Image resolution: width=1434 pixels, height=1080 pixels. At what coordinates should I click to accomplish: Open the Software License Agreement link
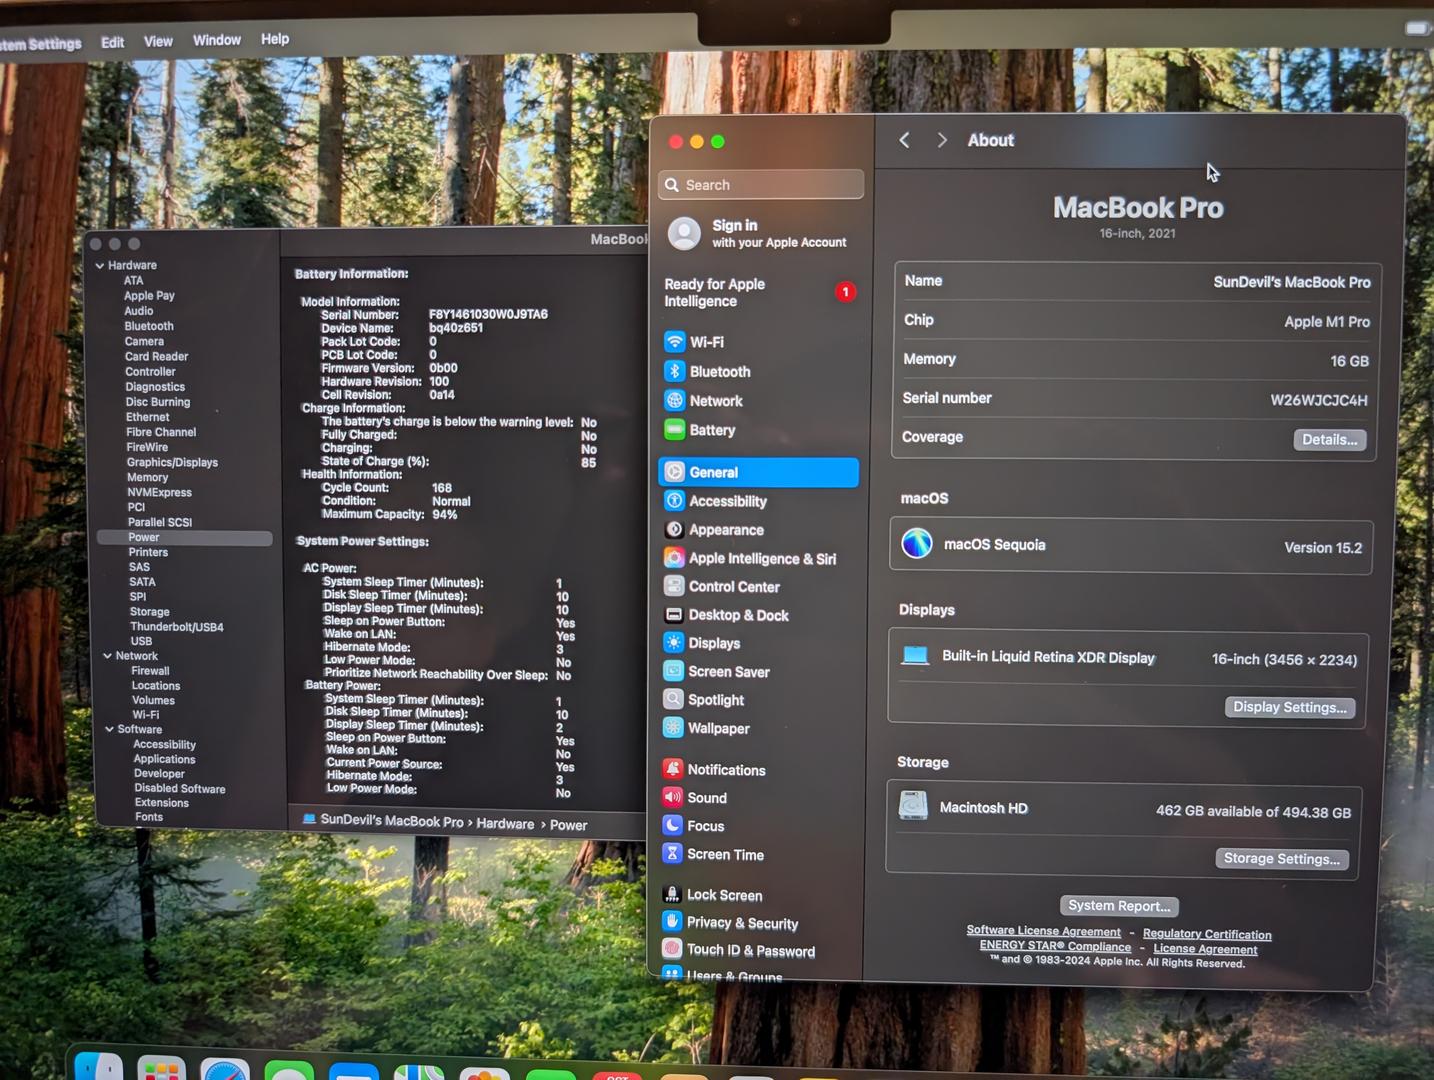pos(1043,931)
